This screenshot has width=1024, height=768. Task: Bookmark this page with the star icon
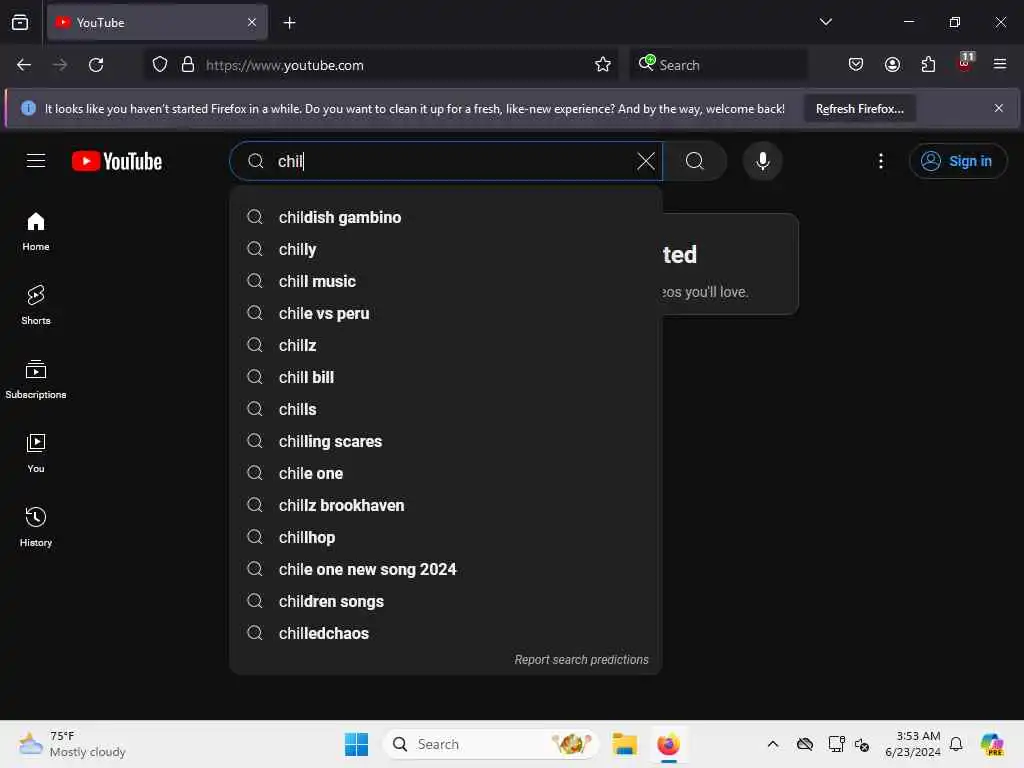point(603,65)
